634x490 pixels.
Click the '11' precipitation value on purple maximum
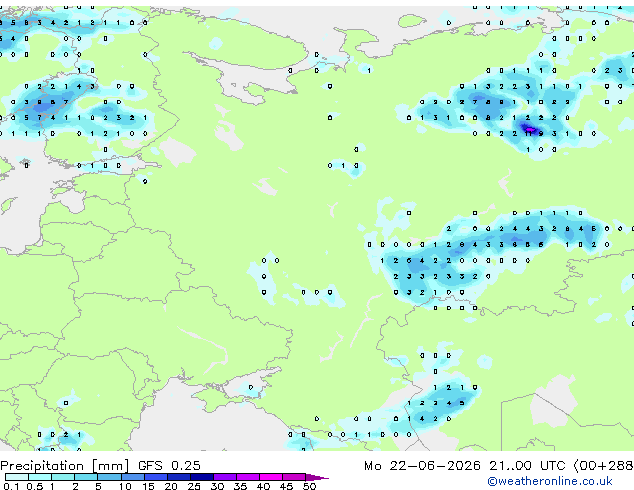(528, 133)
